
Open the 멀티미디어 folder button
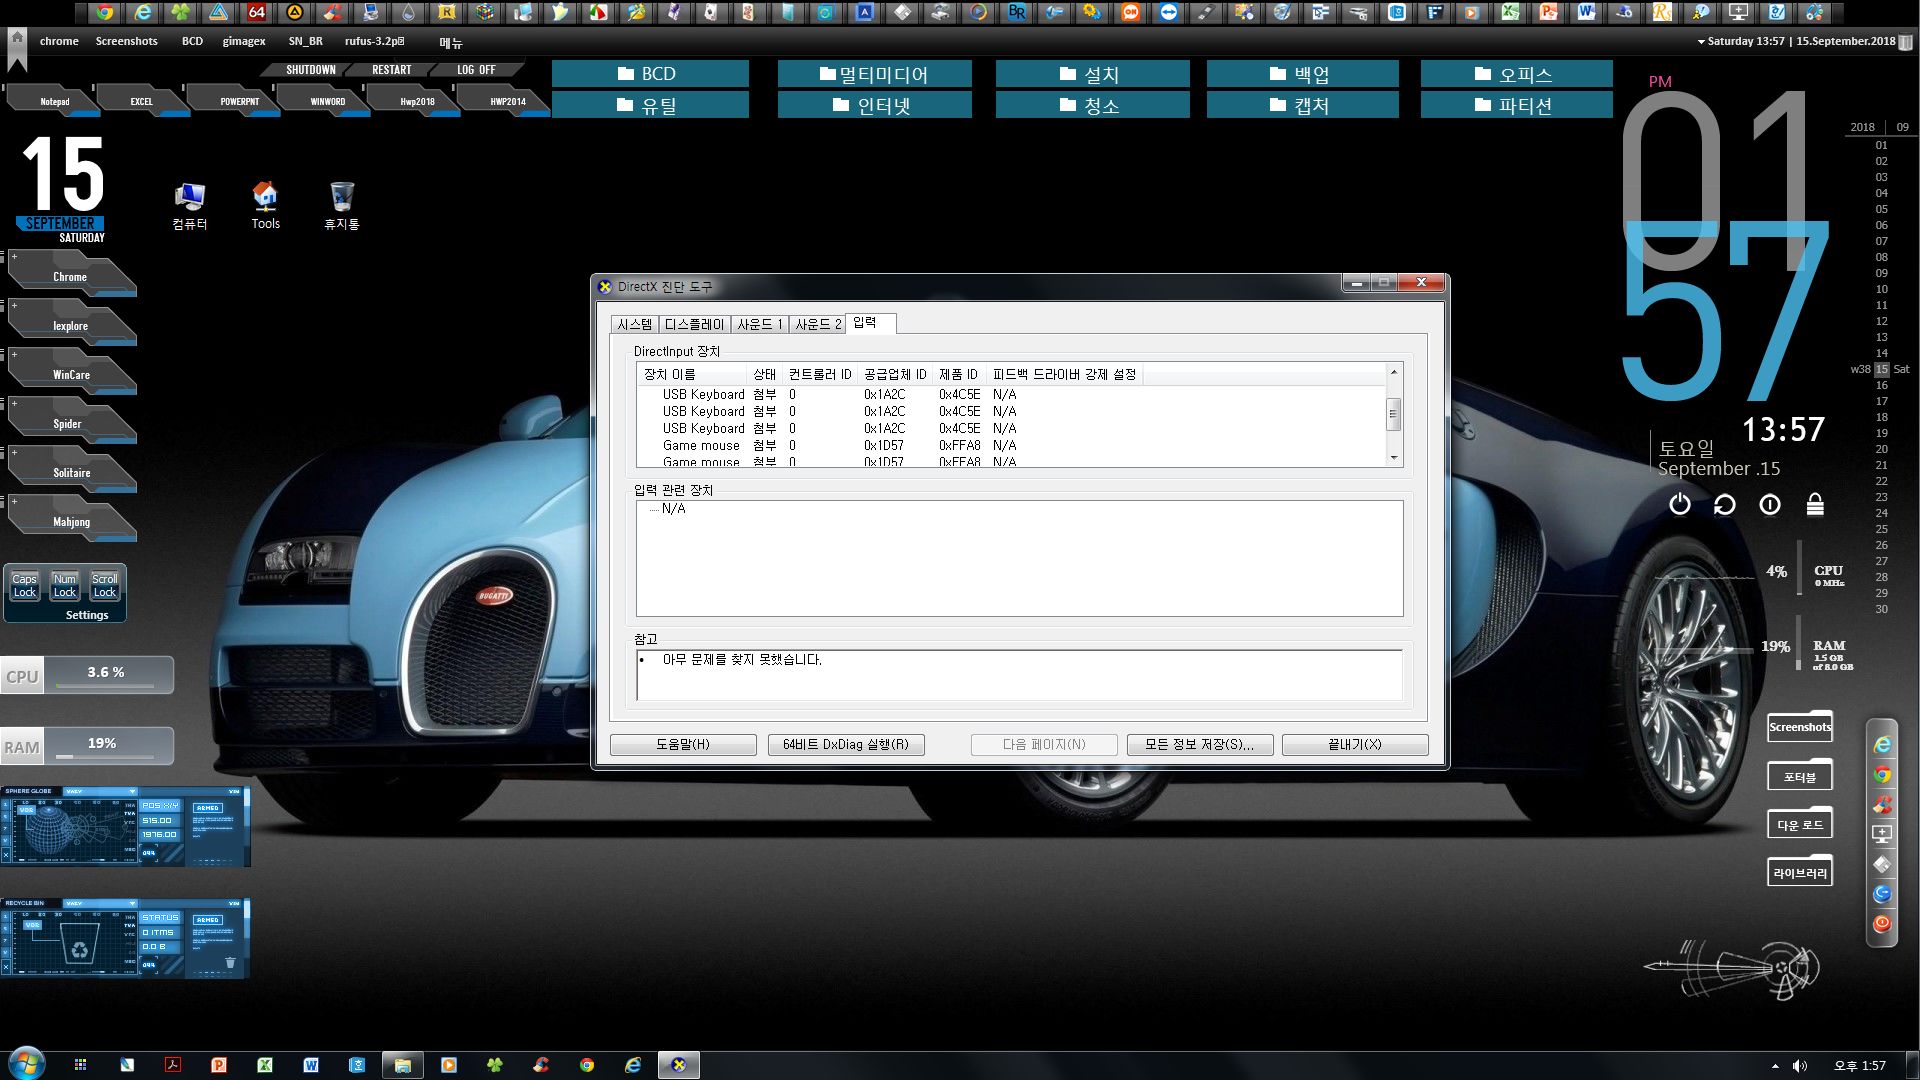pos(874,74)
